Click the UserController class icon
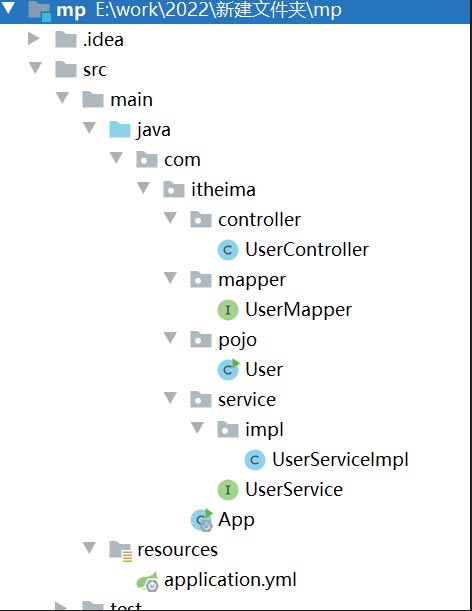Screen dimensions: 472x611 (228, 250)
